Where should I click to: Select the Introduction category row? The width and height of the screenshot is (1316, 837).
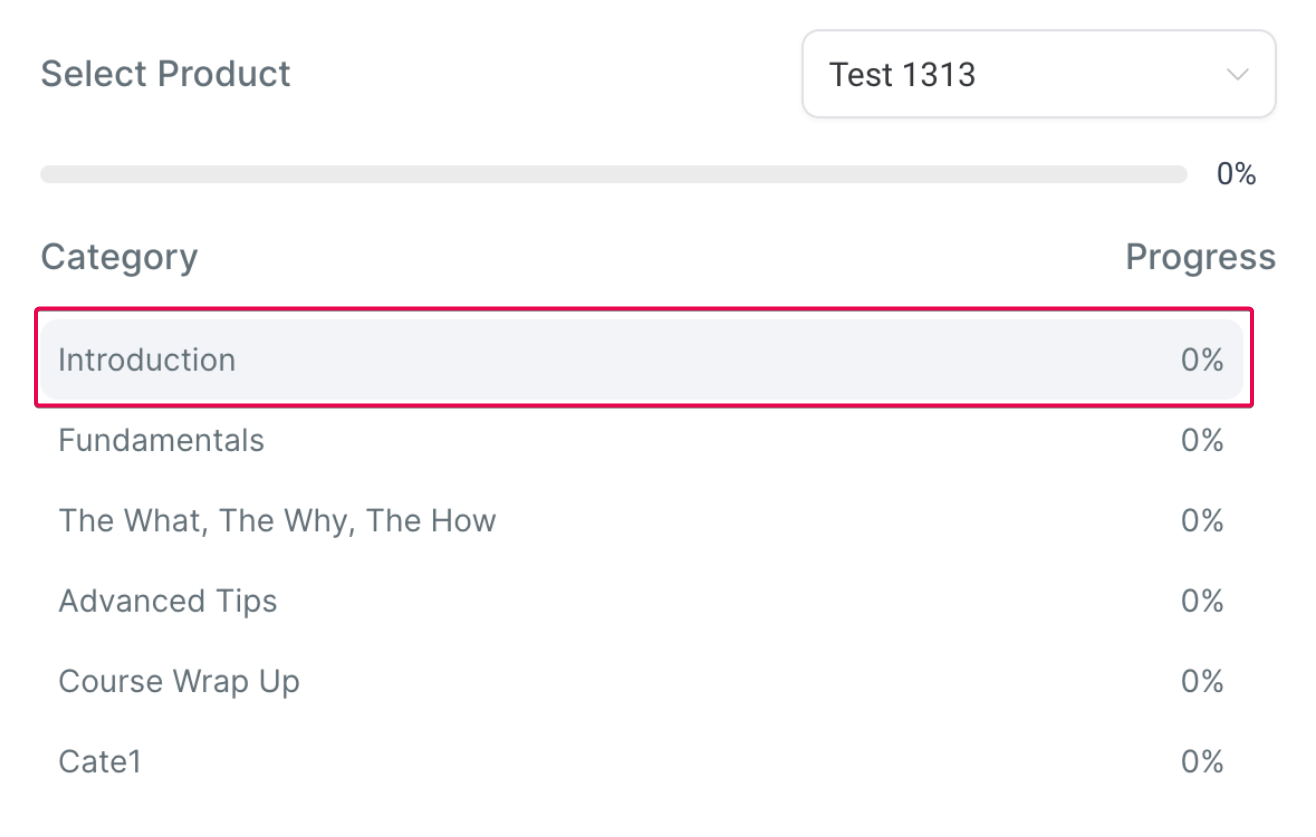(x=642, y=360)
